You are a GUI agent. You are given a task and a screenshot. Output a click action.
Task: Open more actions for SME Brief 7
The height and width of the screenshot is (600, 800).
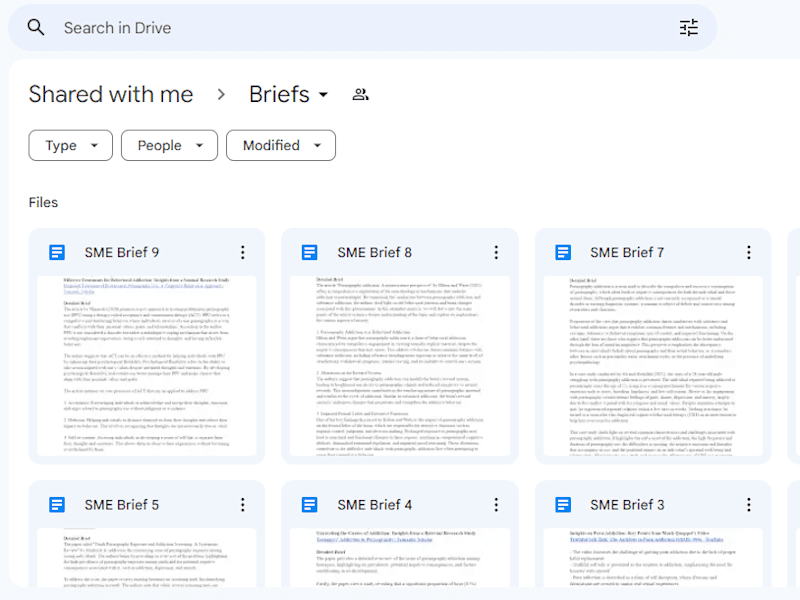click(748, 252)
